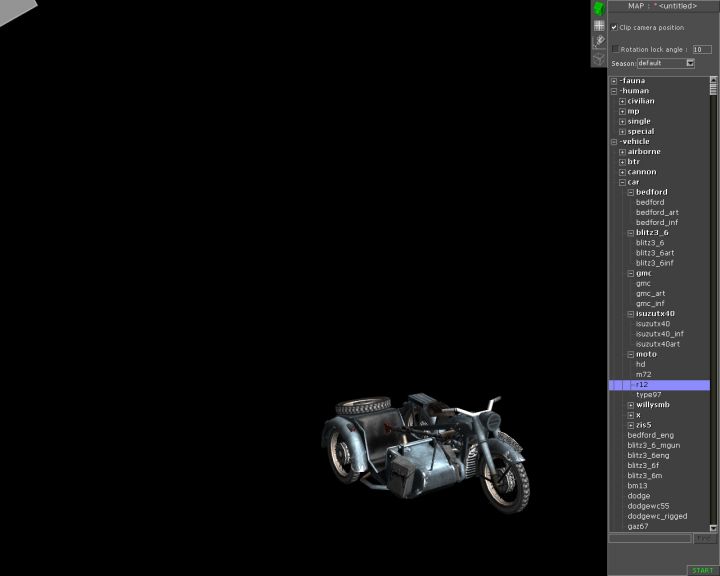The width and height of the screenshot is (720, 576).
Task: Click the wireframe cube icon
Action: coord(599,58)
